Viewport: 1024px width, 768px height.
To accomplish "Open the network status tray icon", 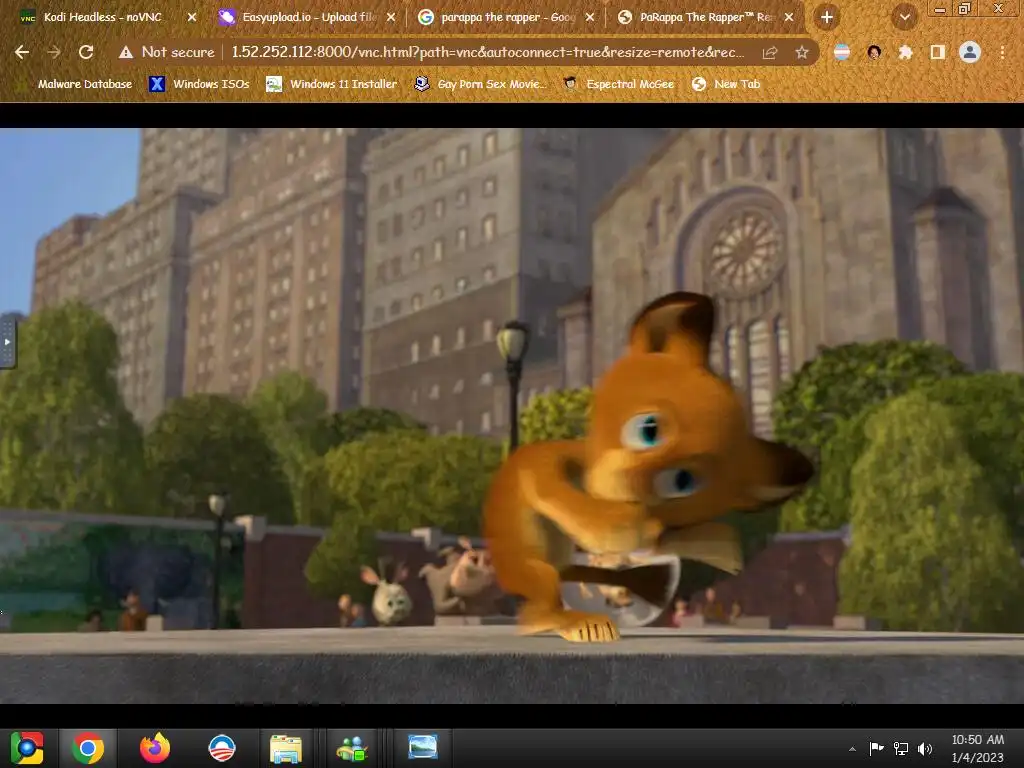I will tap(901, 748).
